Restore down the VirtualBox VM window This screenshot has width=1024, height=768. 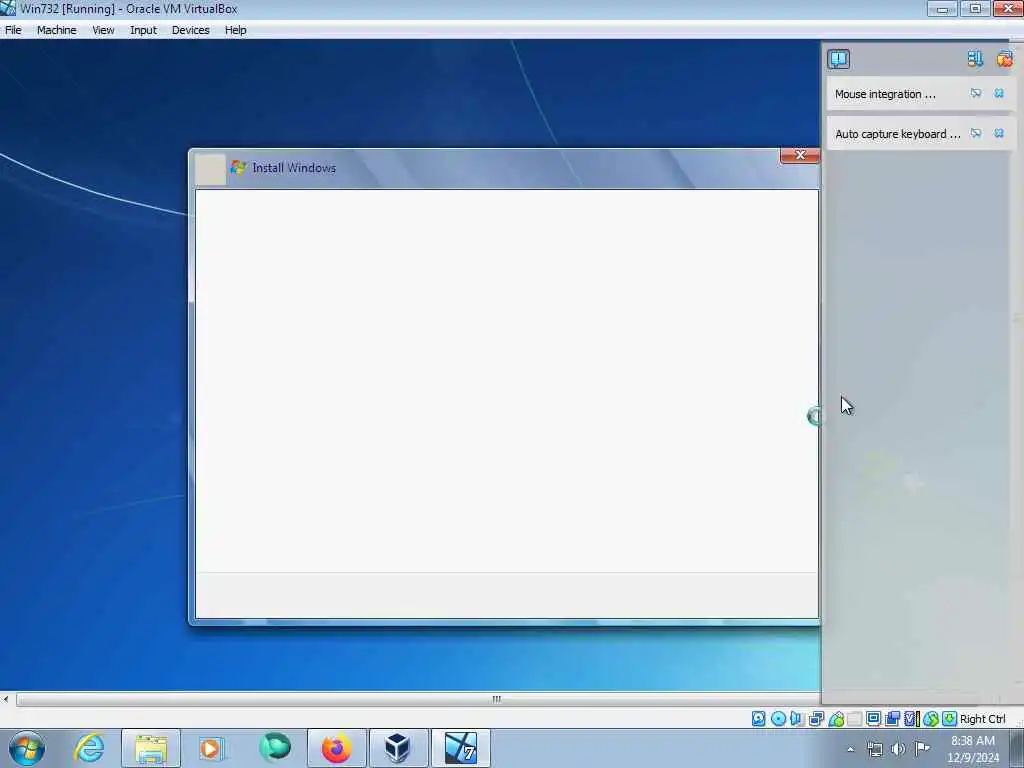[975, 8]
